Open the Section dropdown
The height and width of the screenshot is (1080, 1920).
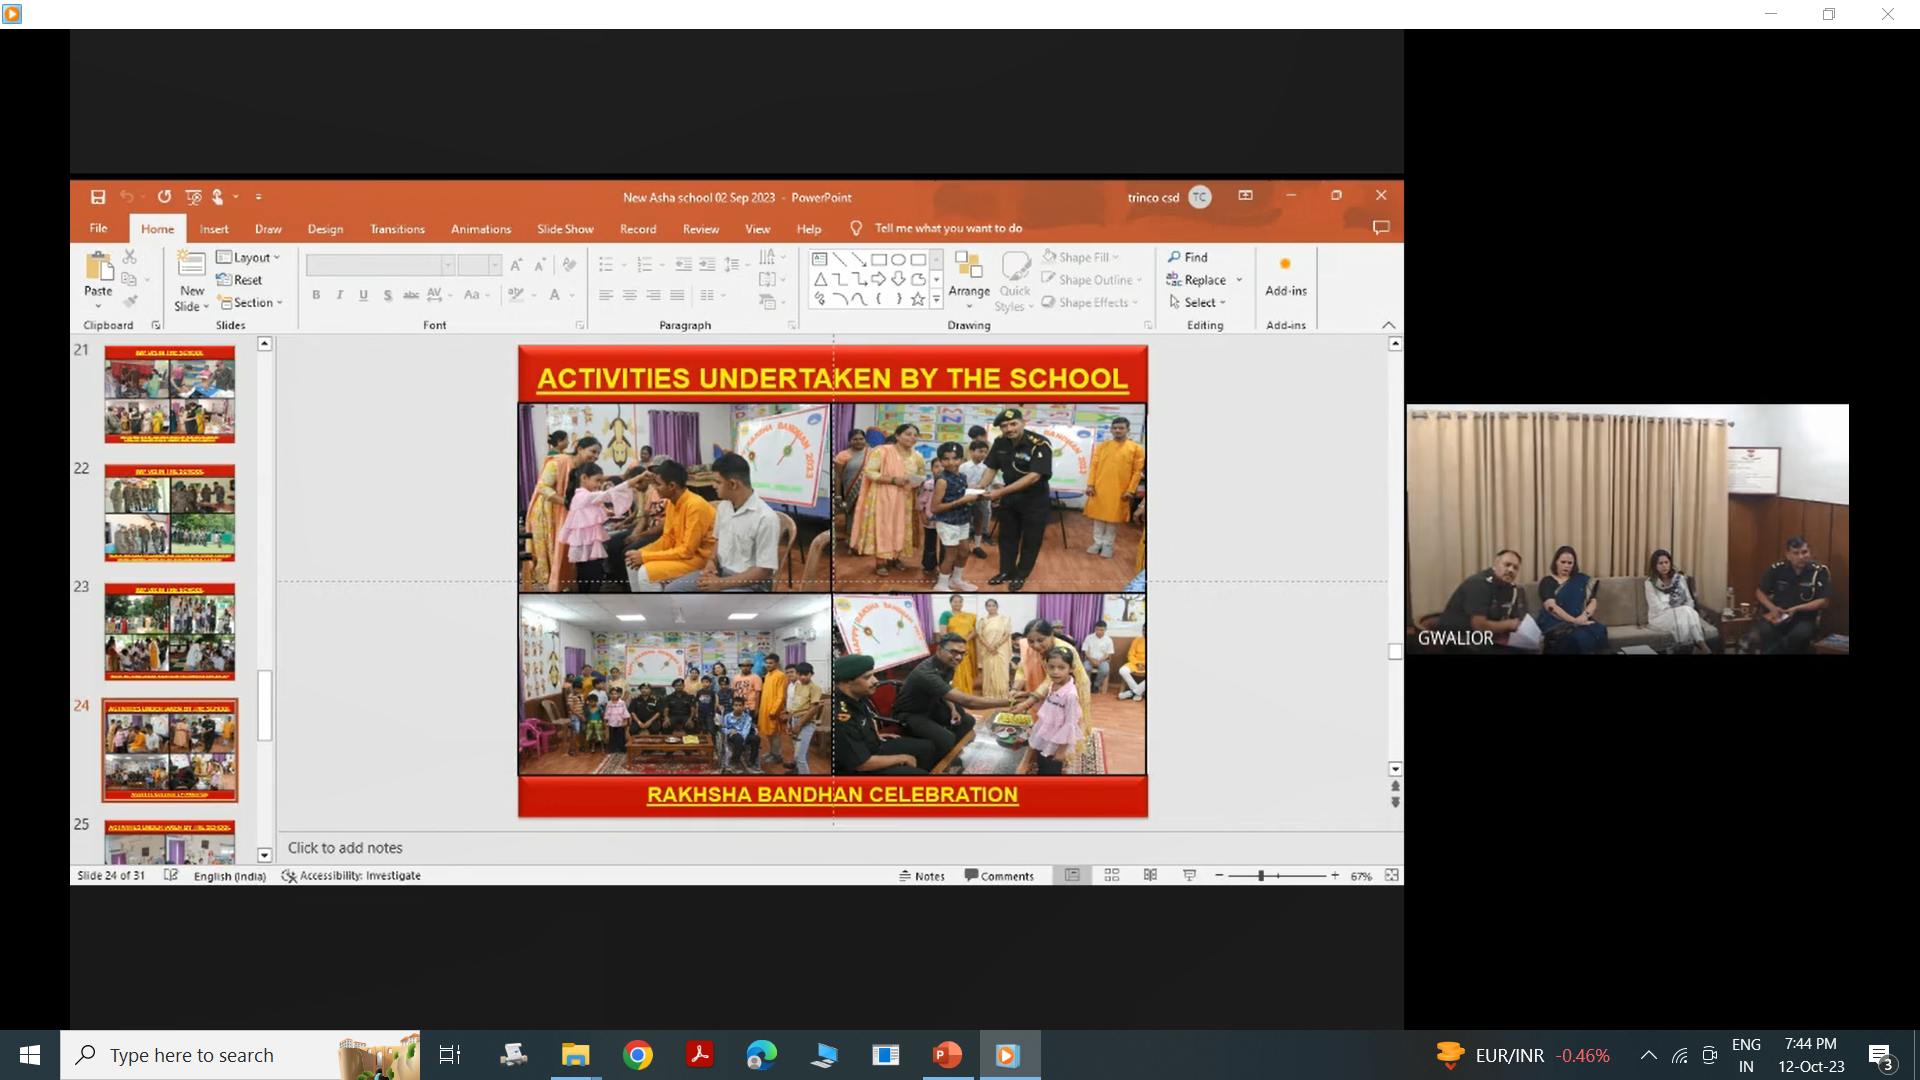(x=251, y=302)
